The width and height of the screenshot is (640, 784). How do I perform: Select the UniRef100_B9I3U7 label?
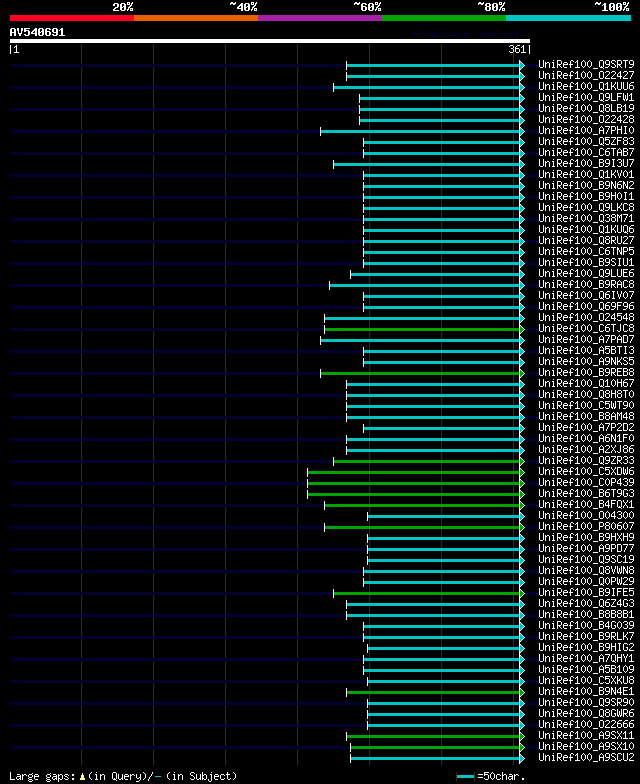(x=586, y=164)
